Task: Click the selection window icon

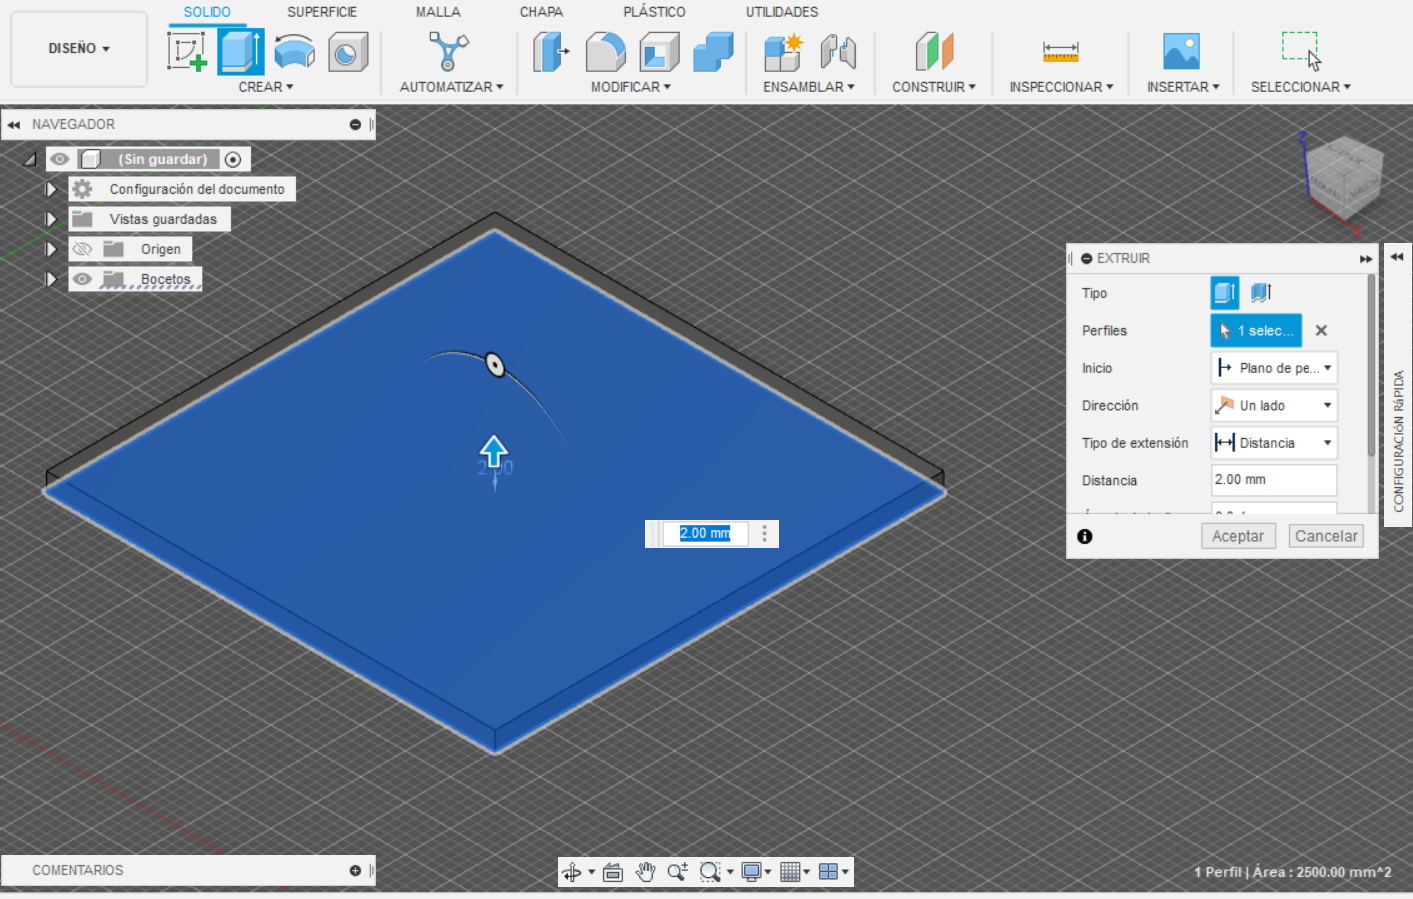Action: (x=1301, y=51)
